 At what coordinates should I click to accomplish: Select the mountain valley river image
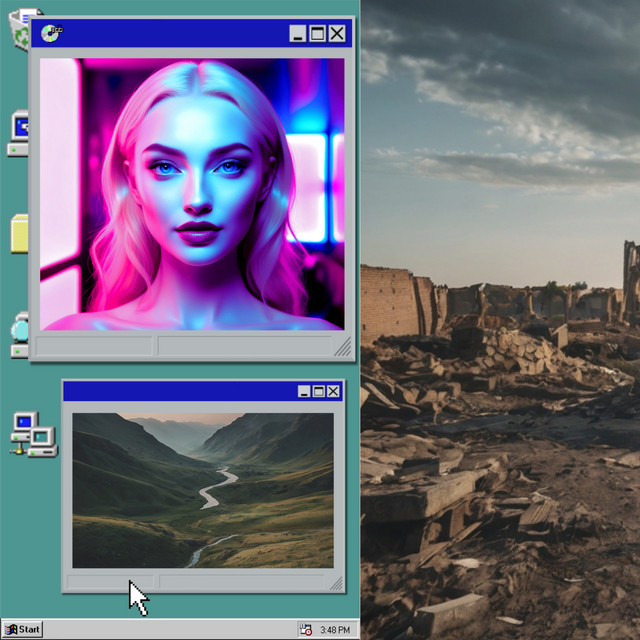coord(203,490)
